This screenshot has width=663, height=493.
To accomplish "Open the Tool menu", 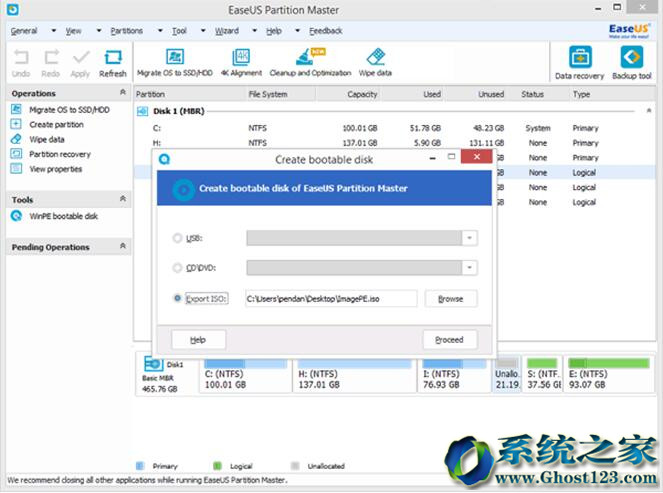I will pyautogui.click(x=179, y=31).
